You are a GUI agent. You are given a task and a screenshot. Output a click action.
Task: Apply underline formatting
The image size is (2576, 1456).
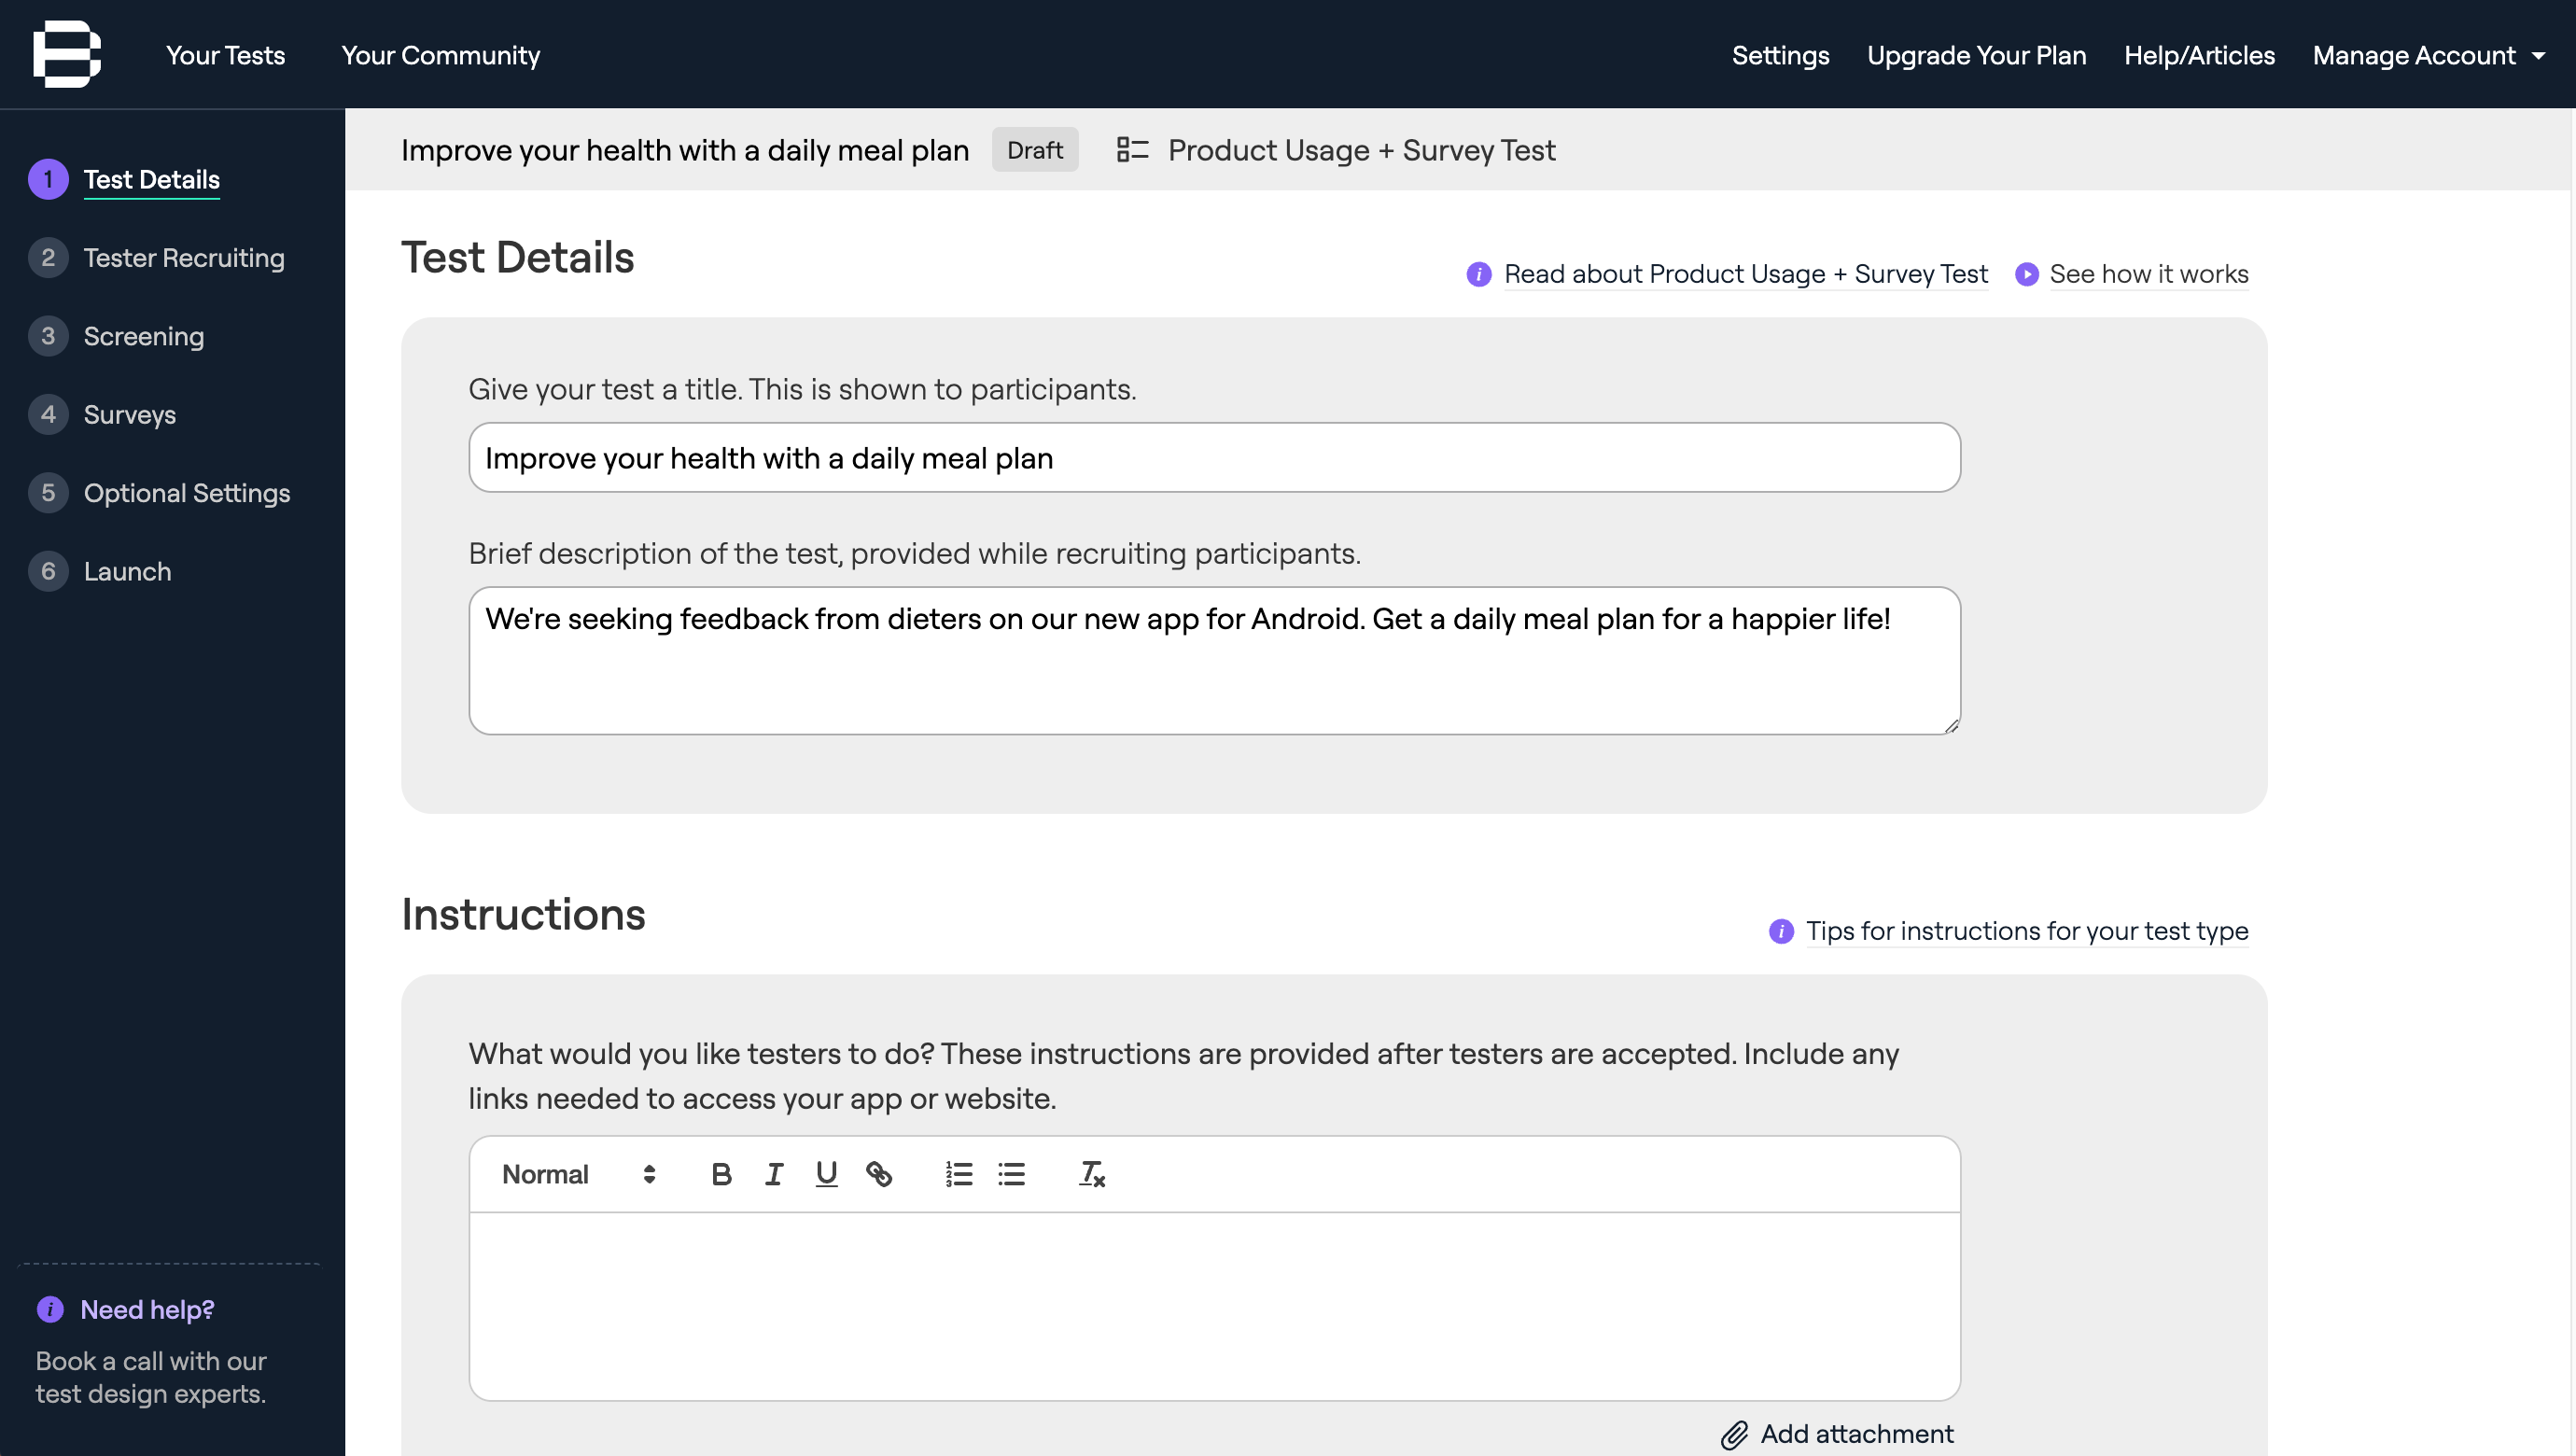pos(826,1174)
